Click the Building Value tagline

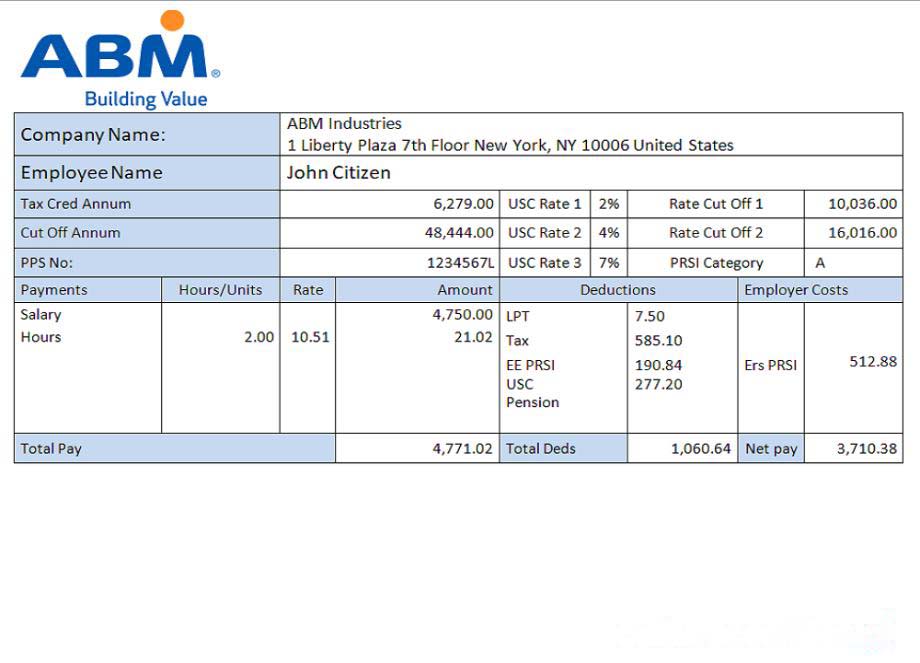tap(146, 99)
